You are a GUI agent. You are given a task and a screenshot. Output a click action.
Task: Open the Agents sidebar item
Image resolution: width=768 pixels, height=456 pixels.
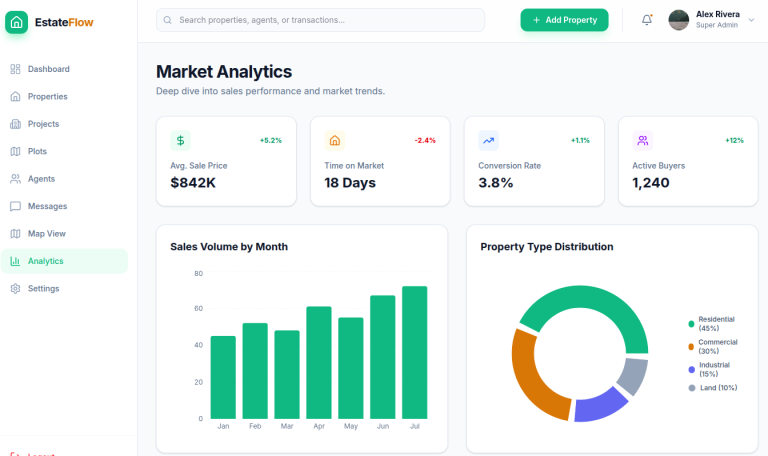41,179
